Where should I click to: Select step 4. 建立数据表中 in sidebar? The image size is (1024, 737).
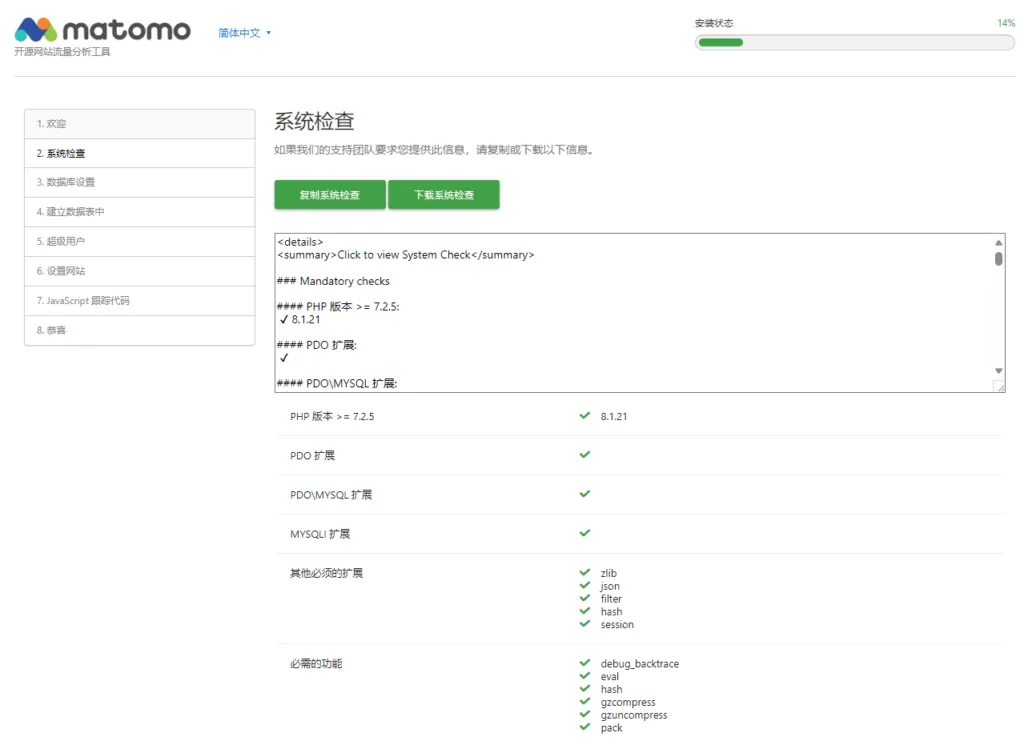pos(139,212)
